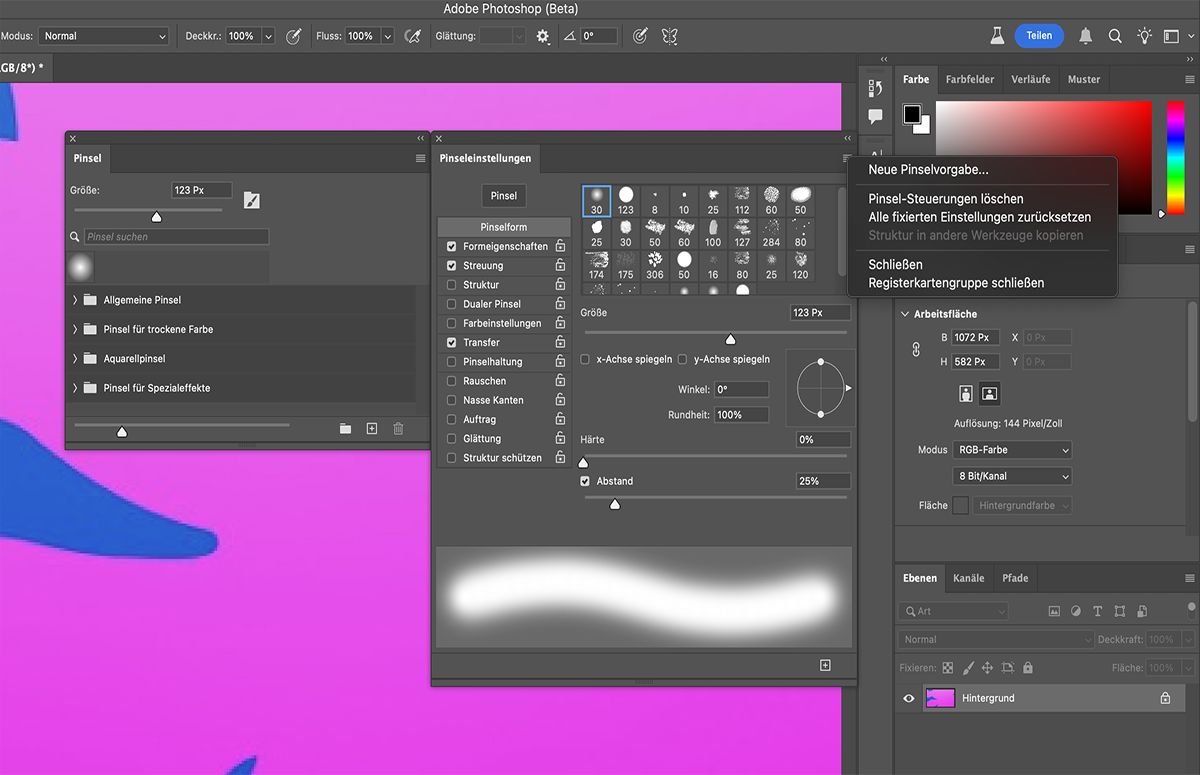Click the symmetry butterfly icon in options bar
This screenshot has height=775, width=1200.
(x=670, y=36)
